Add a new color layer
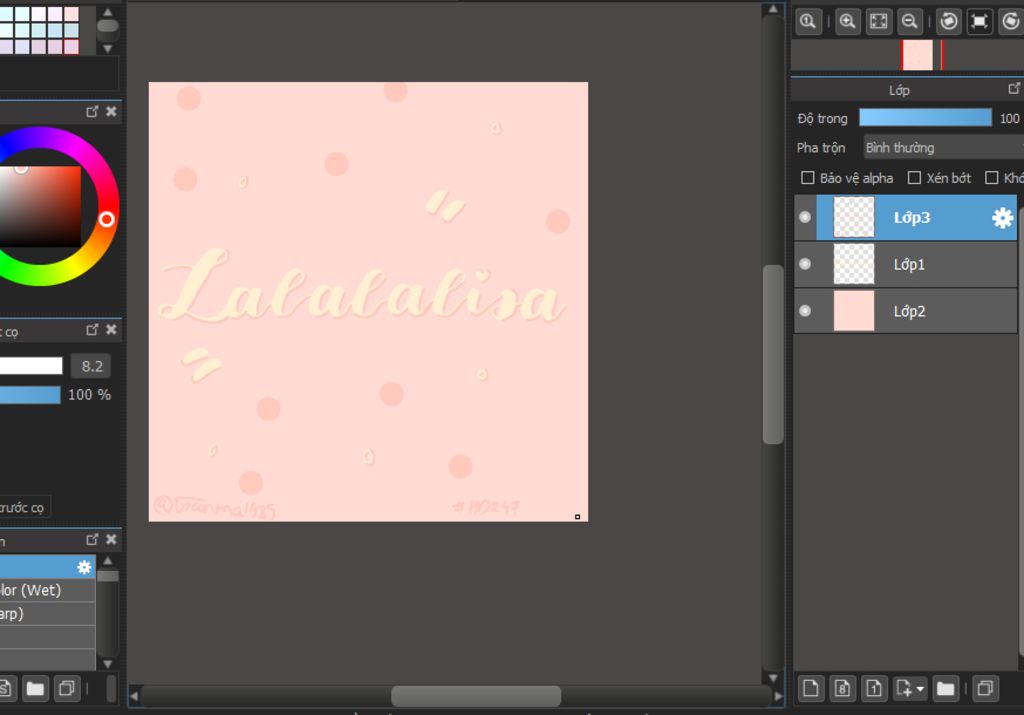The width and height of the screenshot is (1024, 715). tap(811, 688)
